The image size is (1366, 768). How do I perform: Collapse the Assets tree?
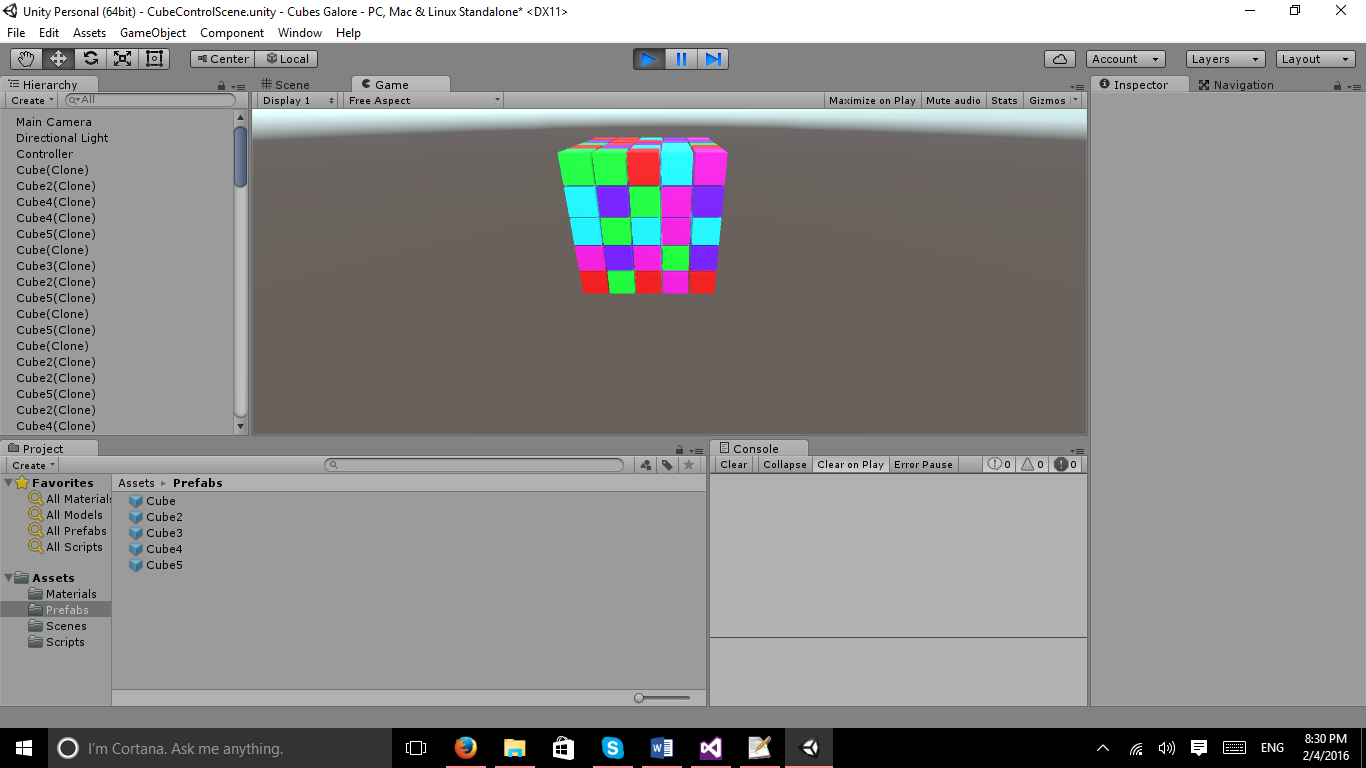click(x=9, y=578)
